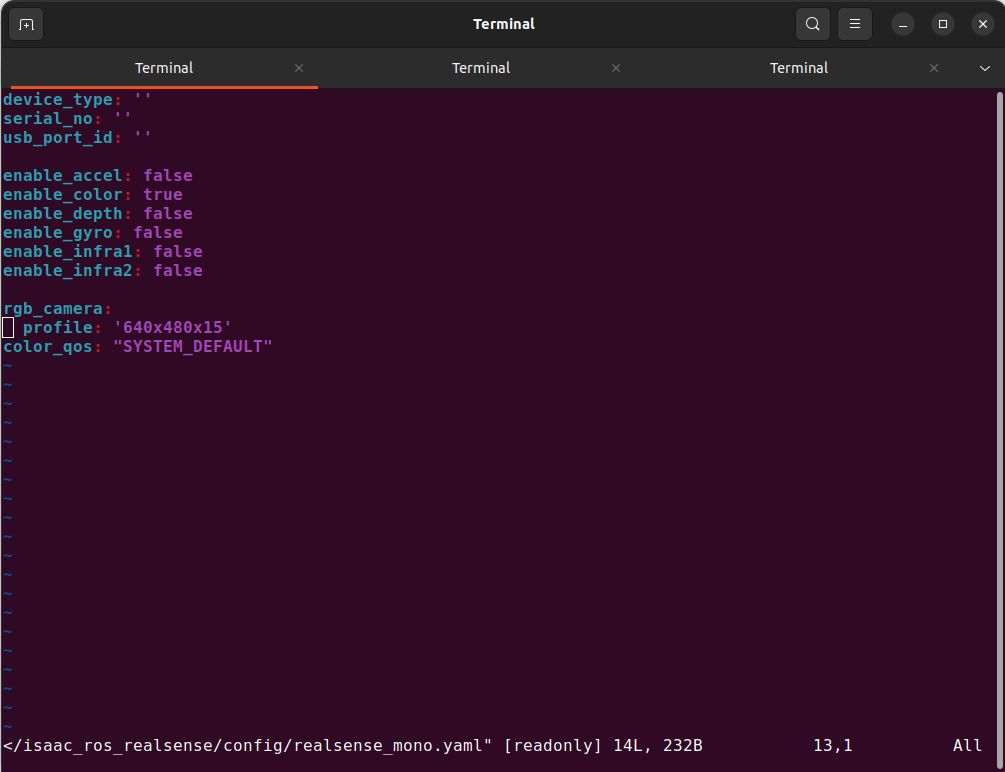1005x772 pixels.
Task: Open a new terminal tab
Action: [26, 24]
